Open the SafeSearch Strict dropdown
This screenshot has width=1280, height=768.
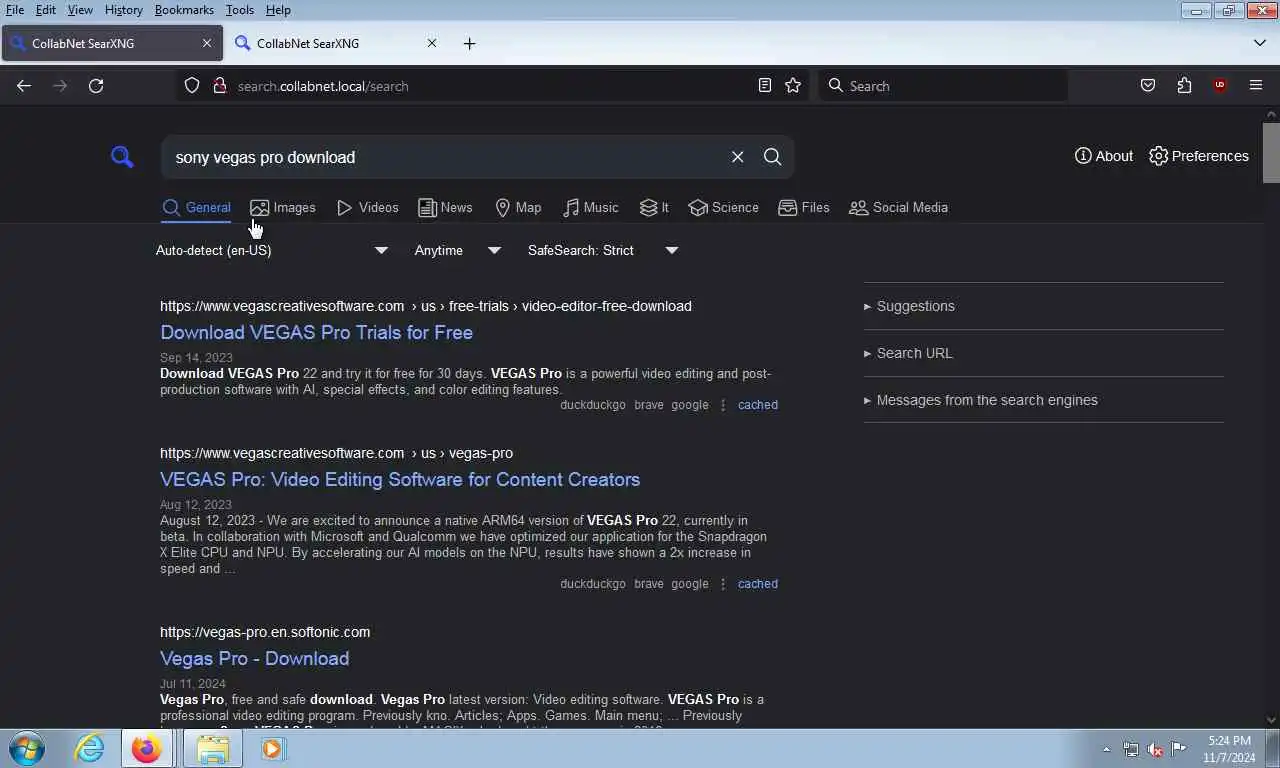pyautogui.click(x=603, y=250)
